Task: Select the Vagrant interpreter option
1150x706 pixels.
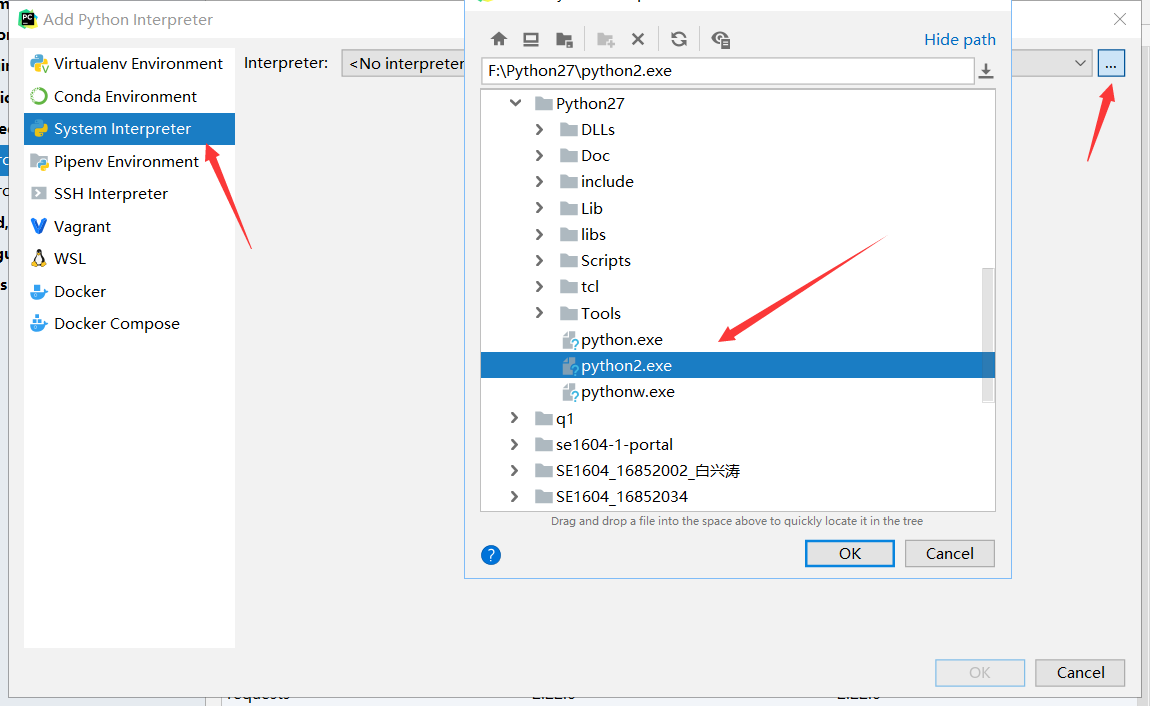Action: click(x=129, y=227)
